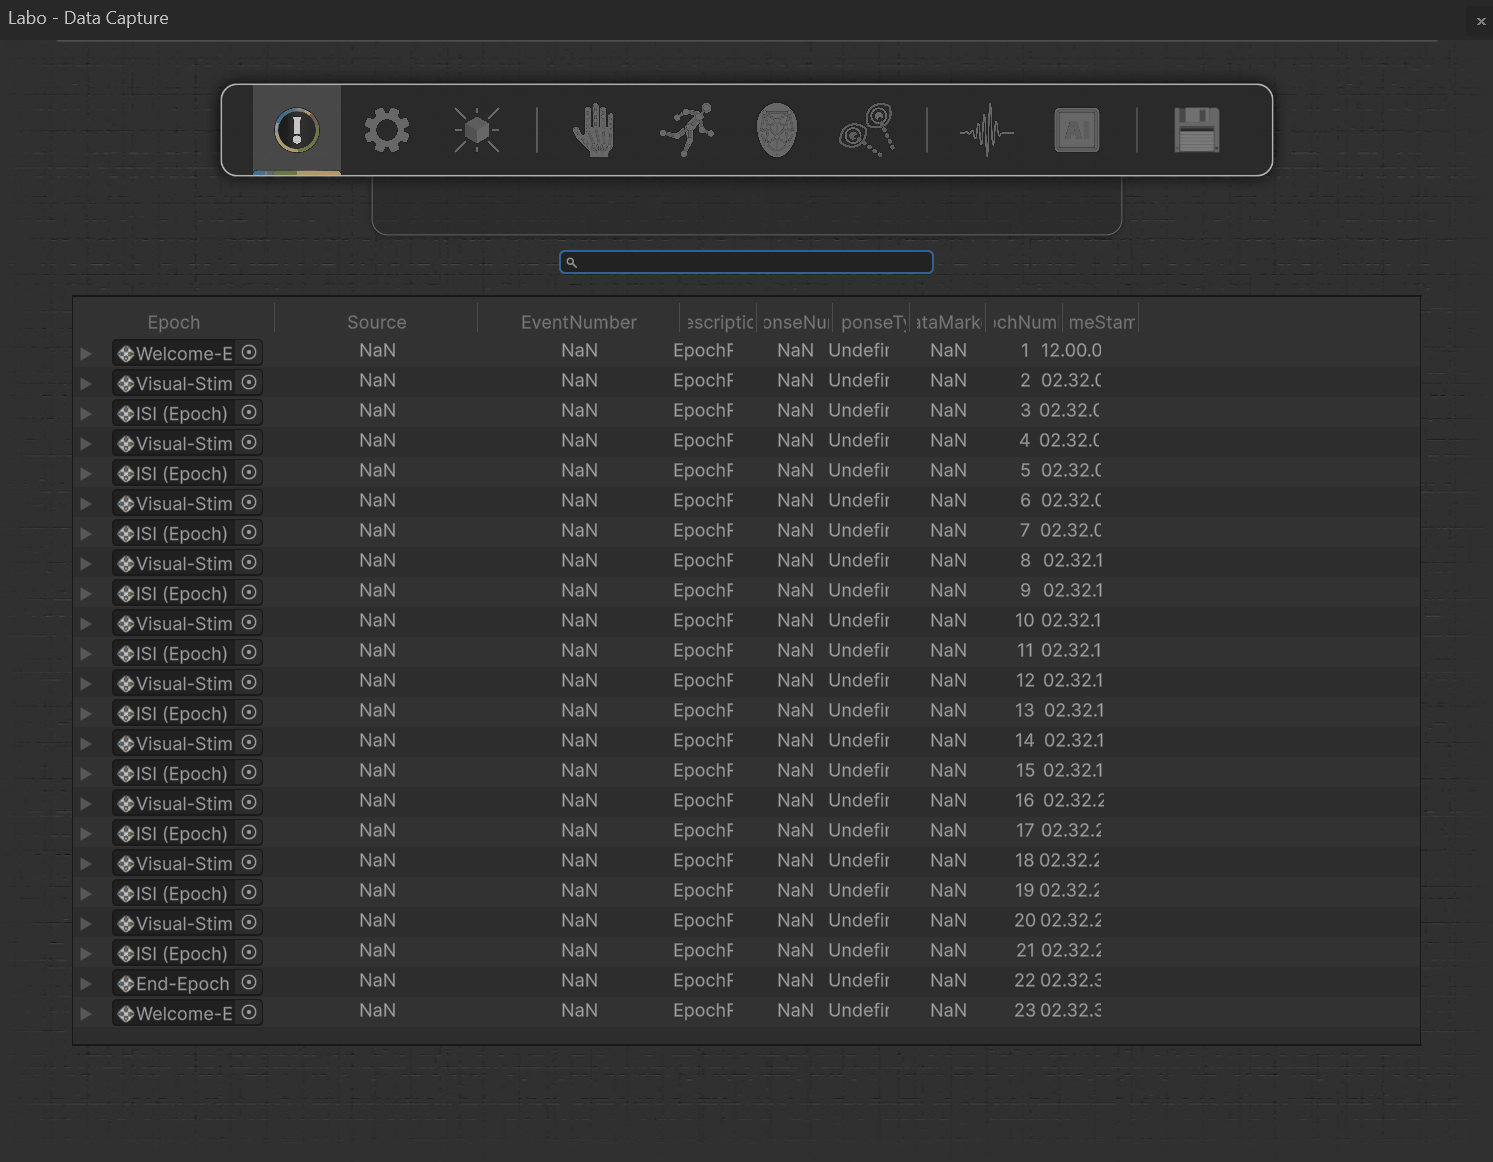Screen dimensions: 1493x1162
Task: Select the row 17 ISI (Epoch) object field
Action: tap(187, 833)
